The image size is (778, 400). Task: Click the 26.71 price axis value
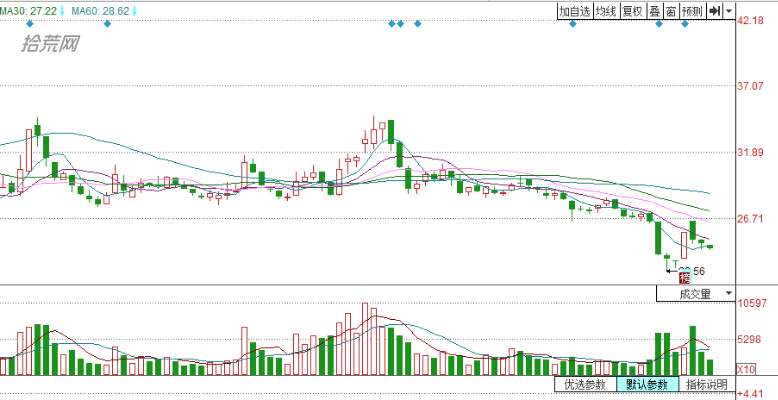coord(751,218)
